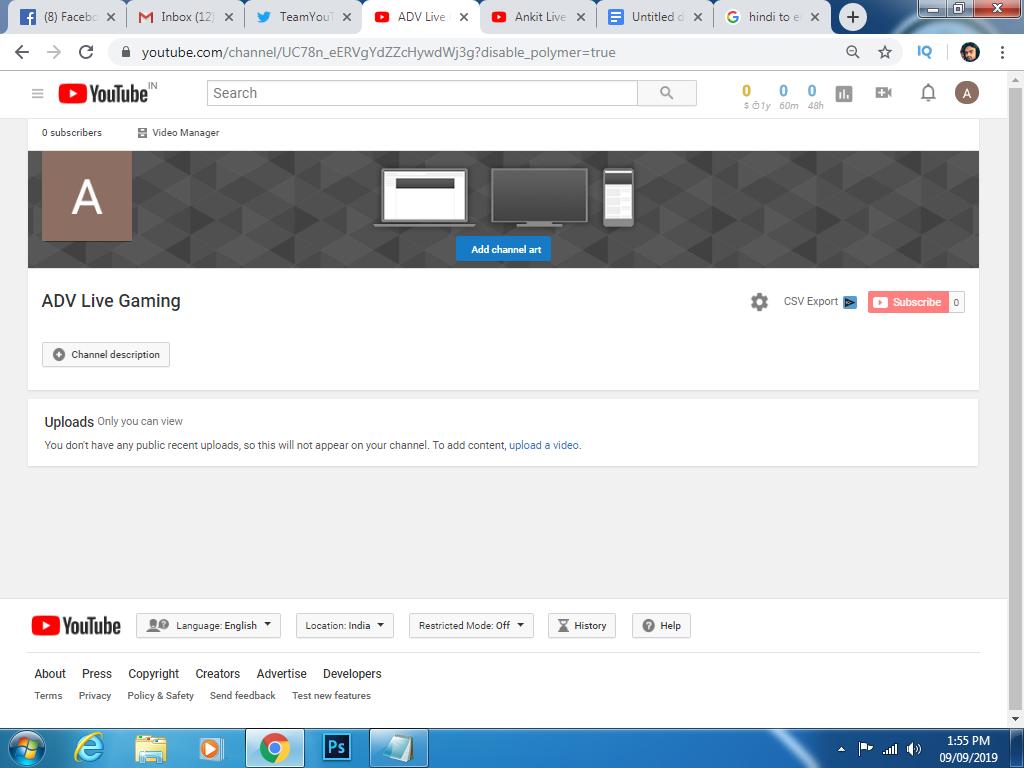Click the browser forward arrow

click(54, 52)
